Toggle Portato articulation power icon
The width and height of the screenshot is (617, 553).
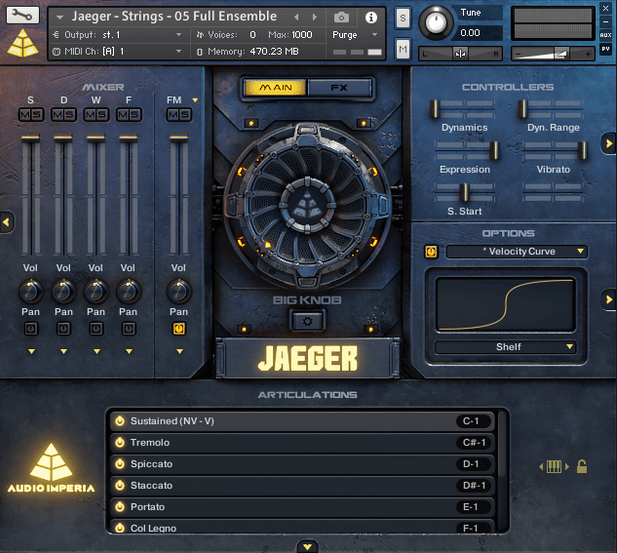point(120,507)
